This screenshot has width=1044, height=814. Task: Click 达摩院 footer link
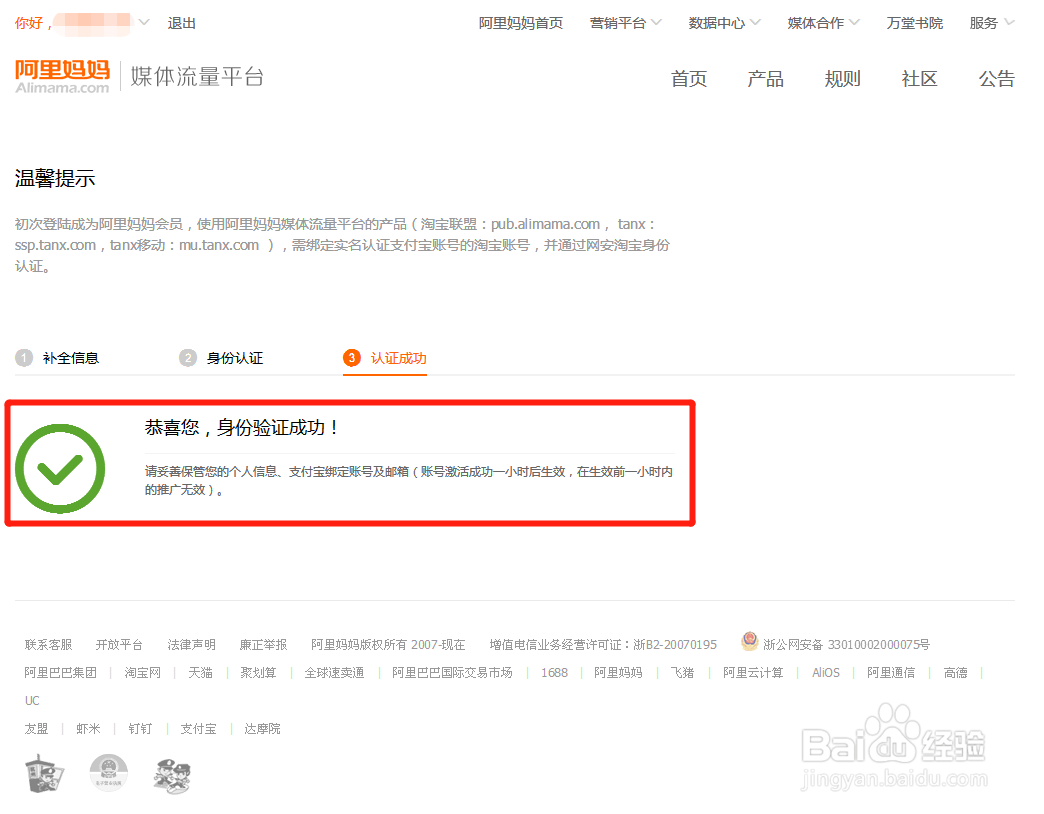262,728
